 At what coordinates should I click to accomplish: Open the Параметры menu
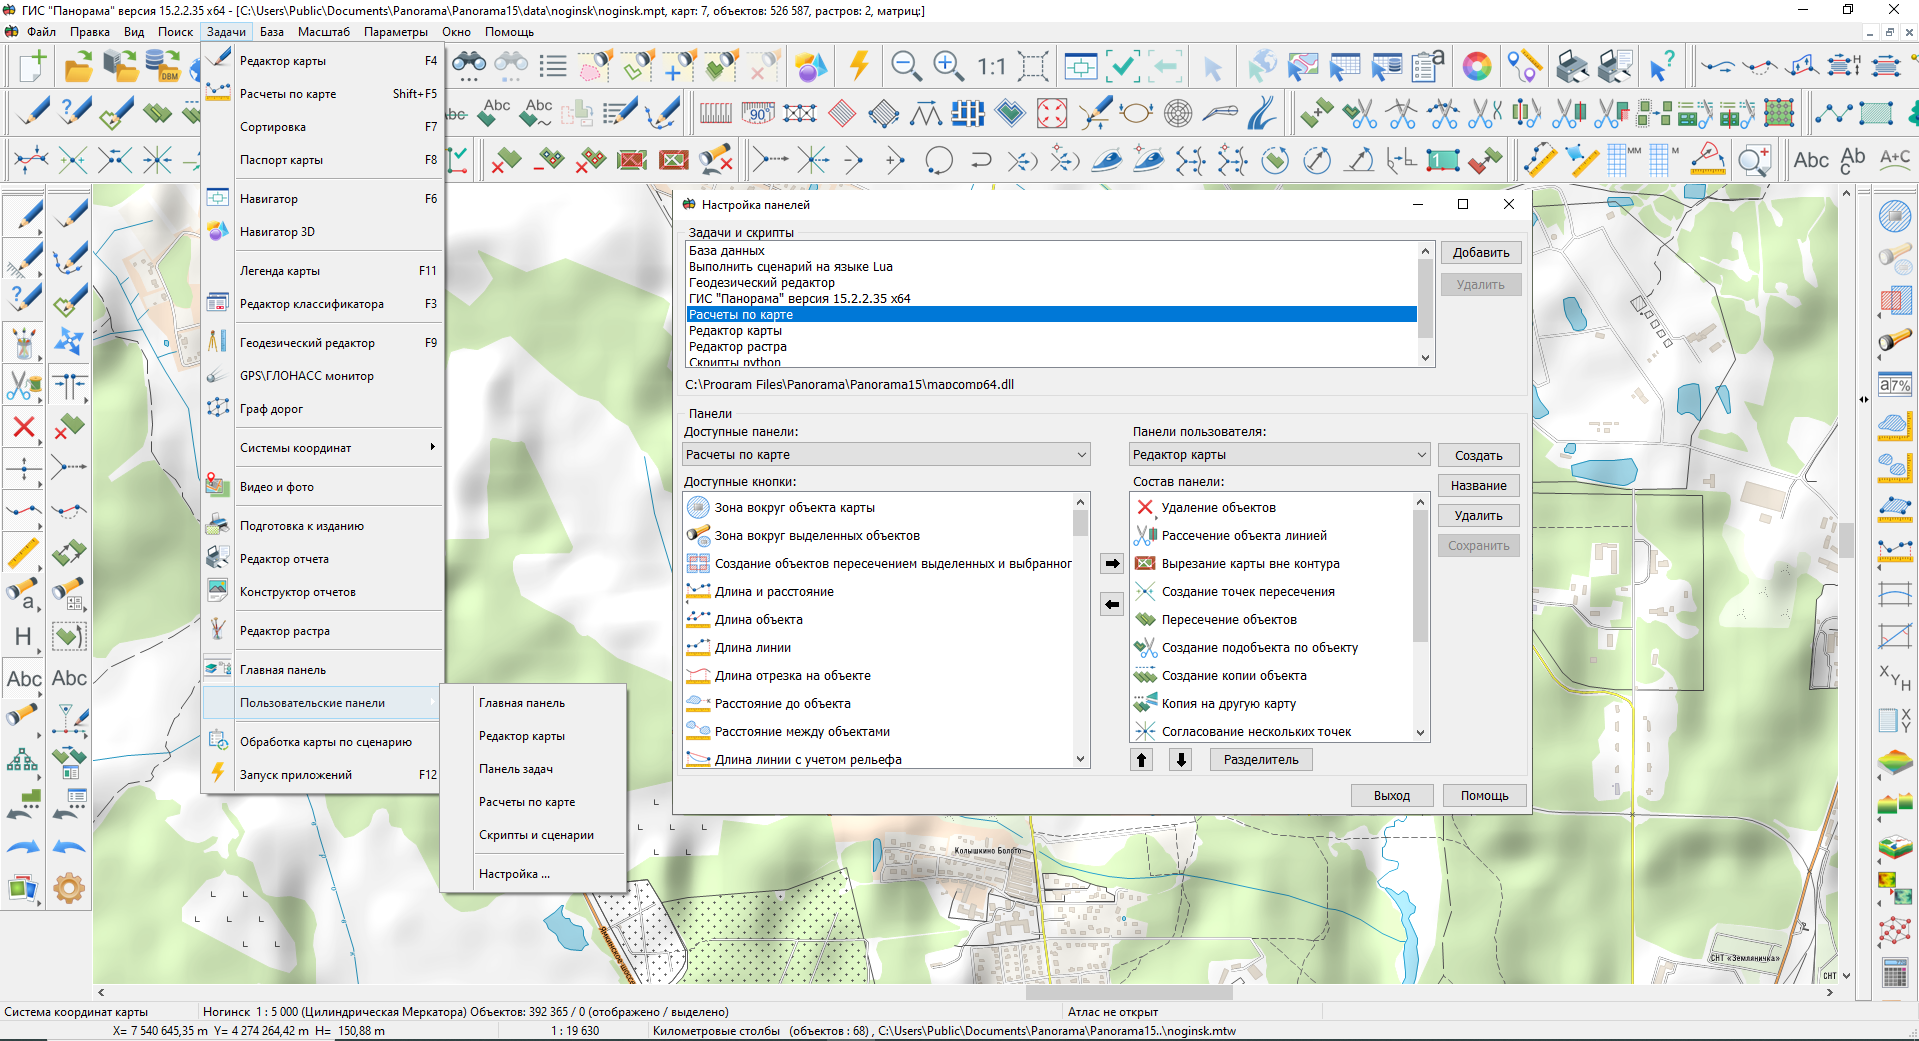click(395, 32)
